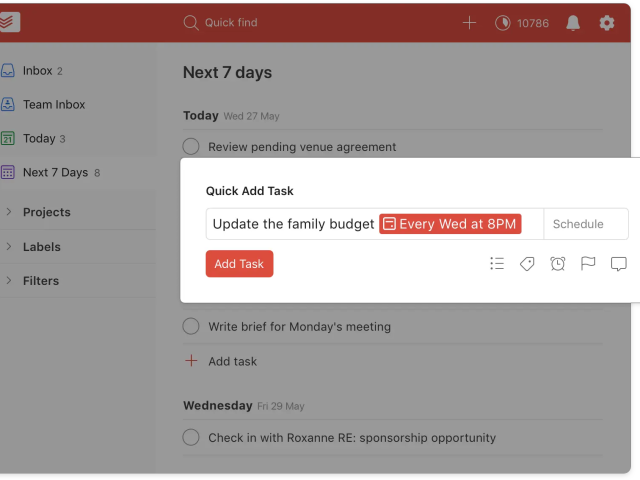
Task: Open Check in with Roxanne sponsorship task
Action: click(x=352, y=438)
